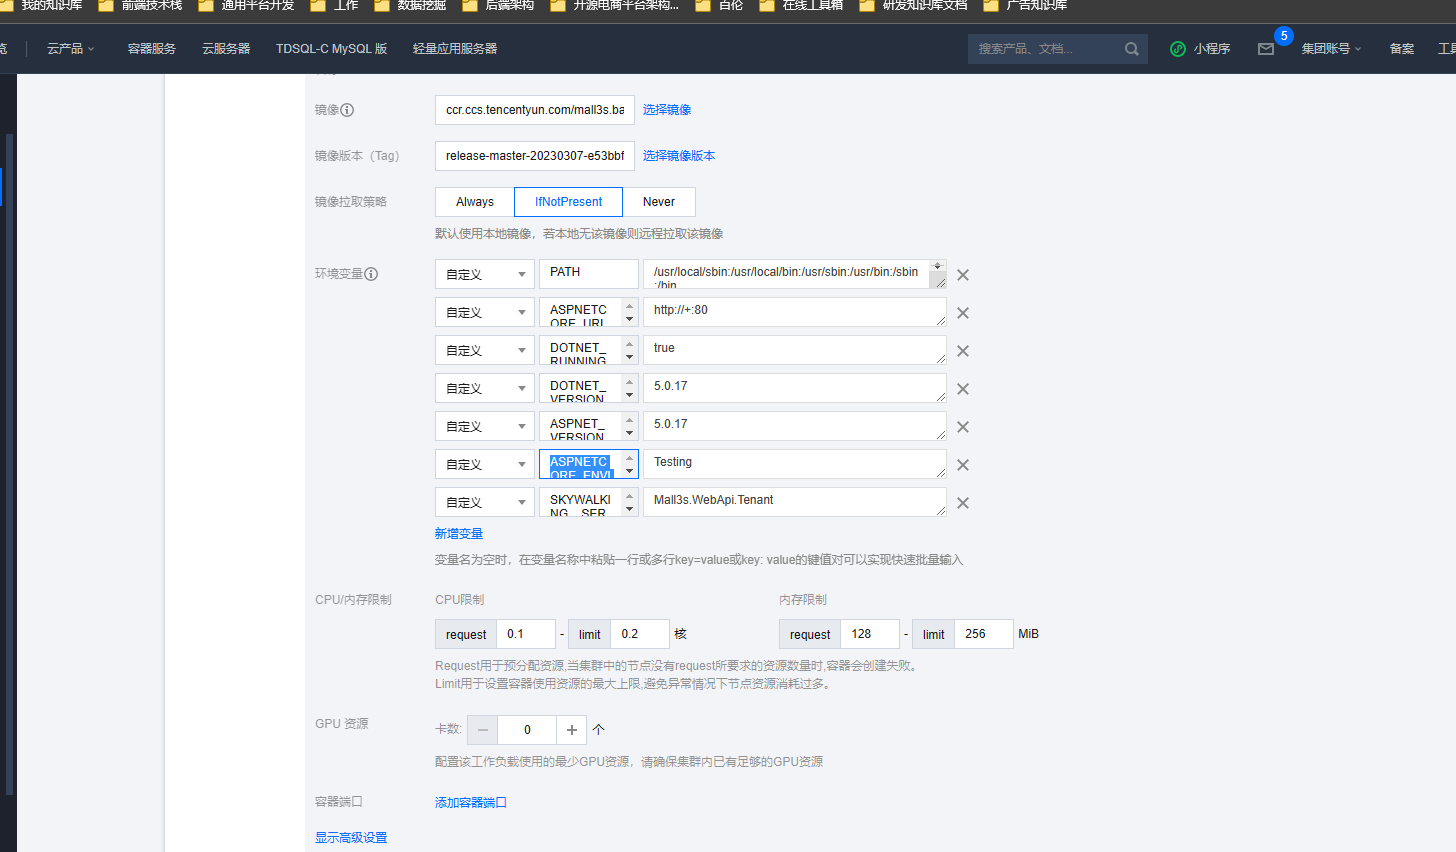Viewport: 1456px width, 852px height.
Task: Delete the PATH environment variable row
Action: click(963, 275)
